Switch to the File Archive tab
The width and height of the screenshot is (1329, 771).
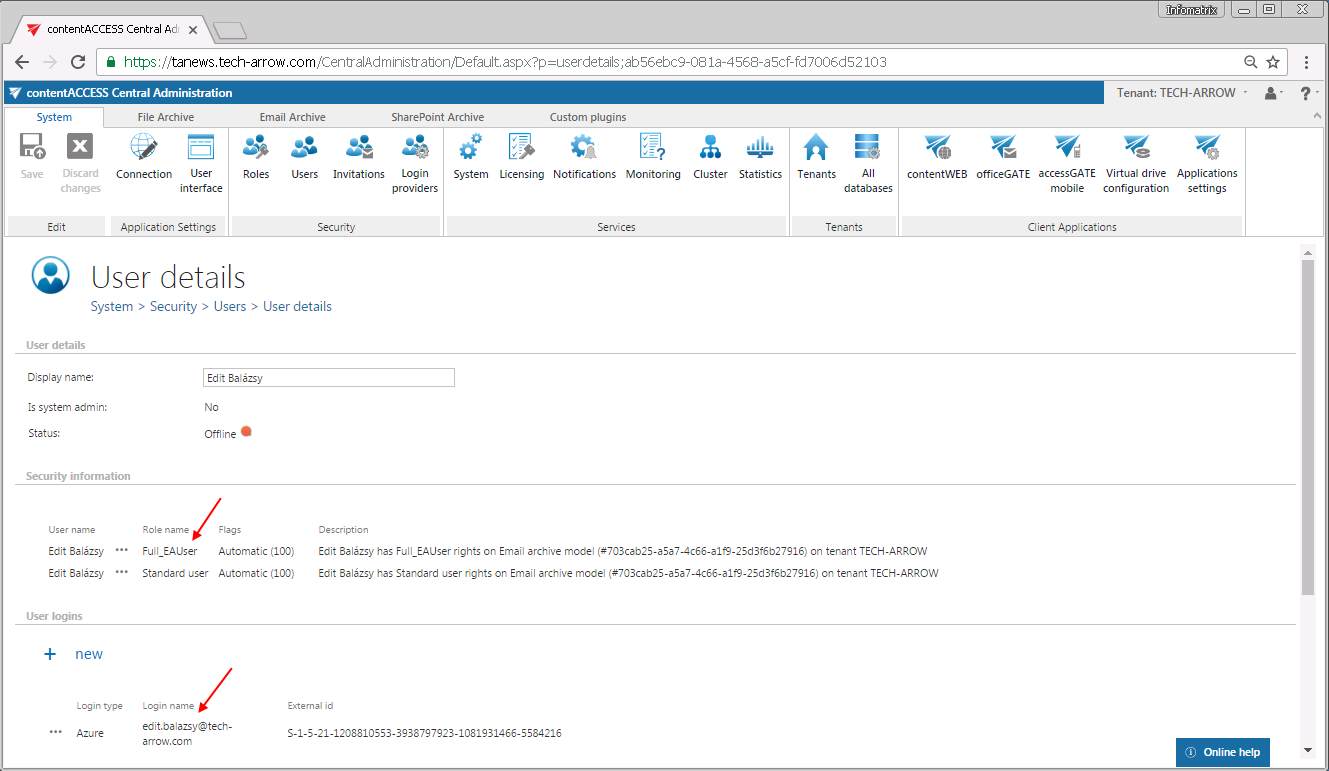[x=166, y=117]
